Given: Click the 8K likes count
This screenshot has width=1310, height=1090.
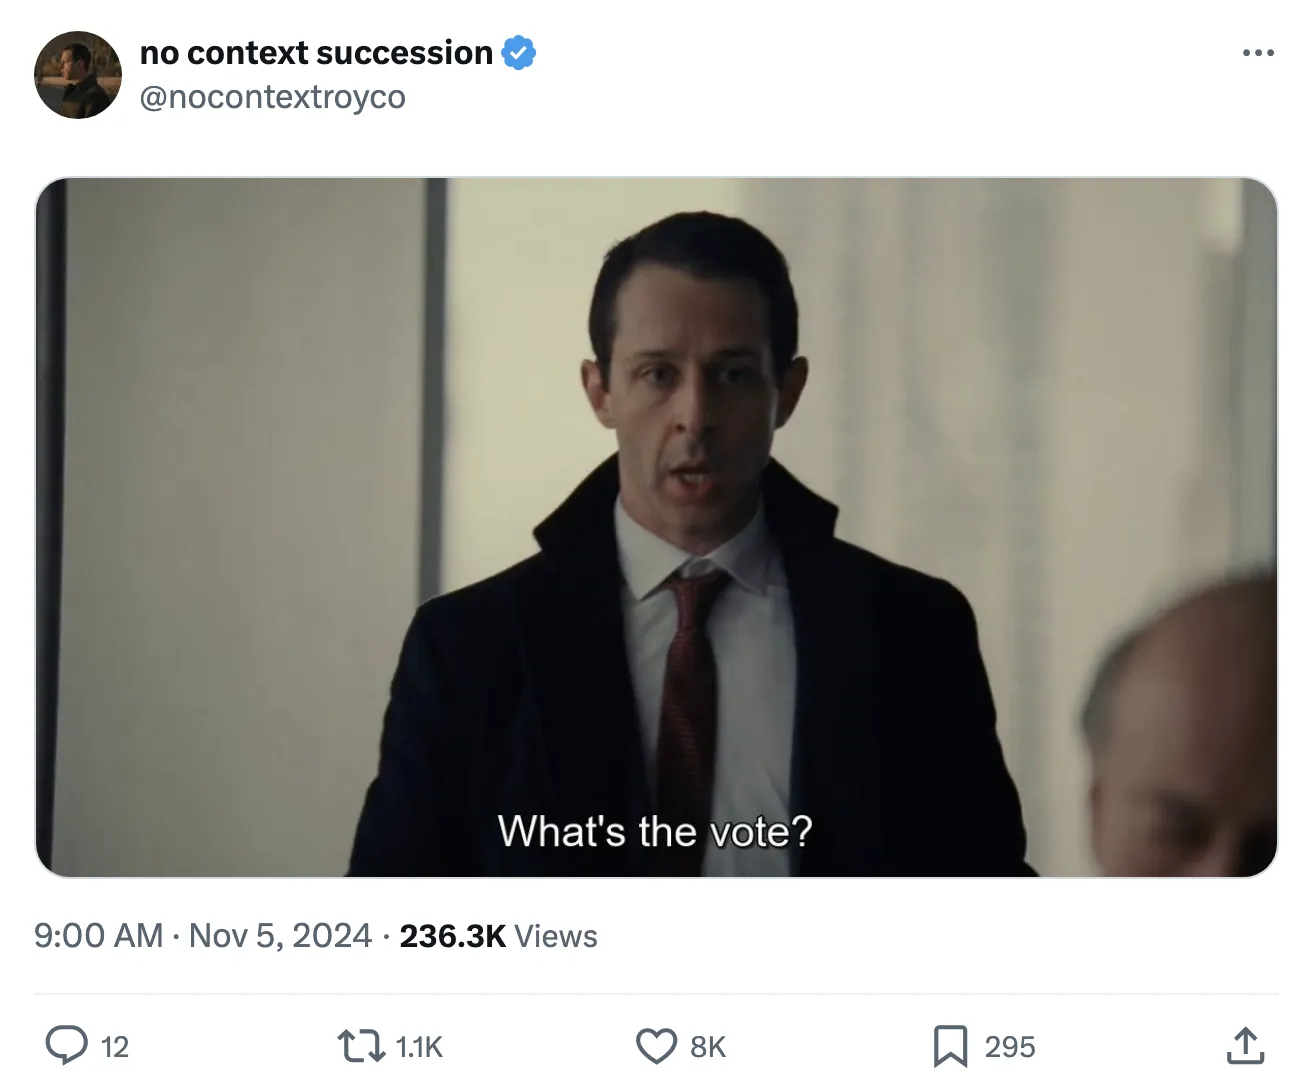Looking at the screenshot, I should [708, 1047].
